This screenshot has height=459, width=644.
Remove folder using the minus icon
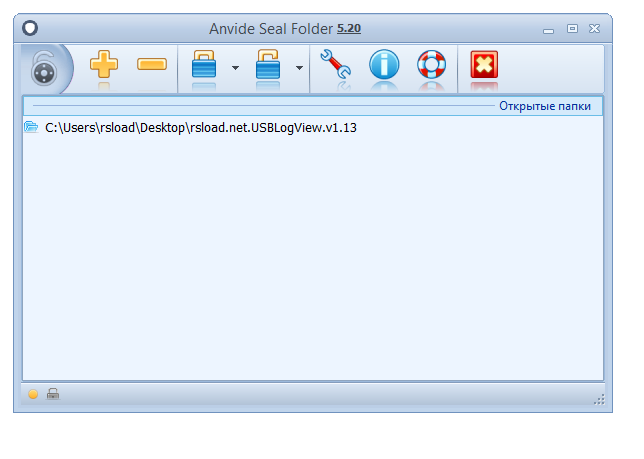coord(152,64)
